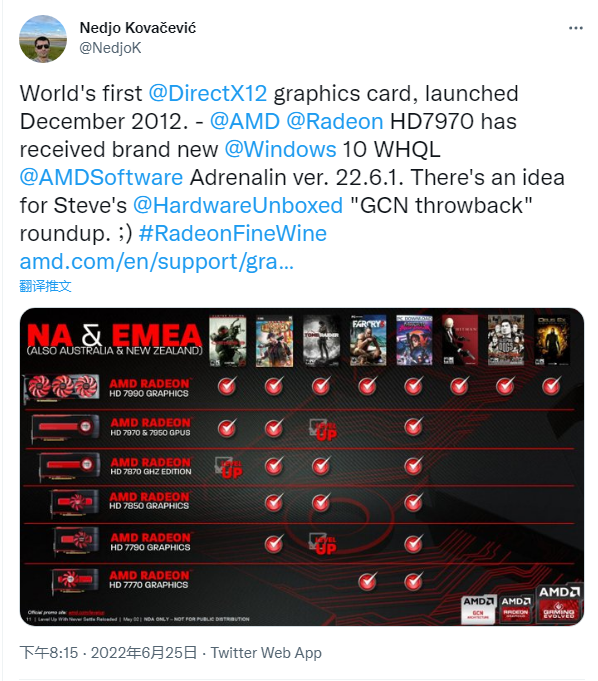598x681 pixels.
Task: Open the @NedjoK handle link
Action: tap(110, 48)
